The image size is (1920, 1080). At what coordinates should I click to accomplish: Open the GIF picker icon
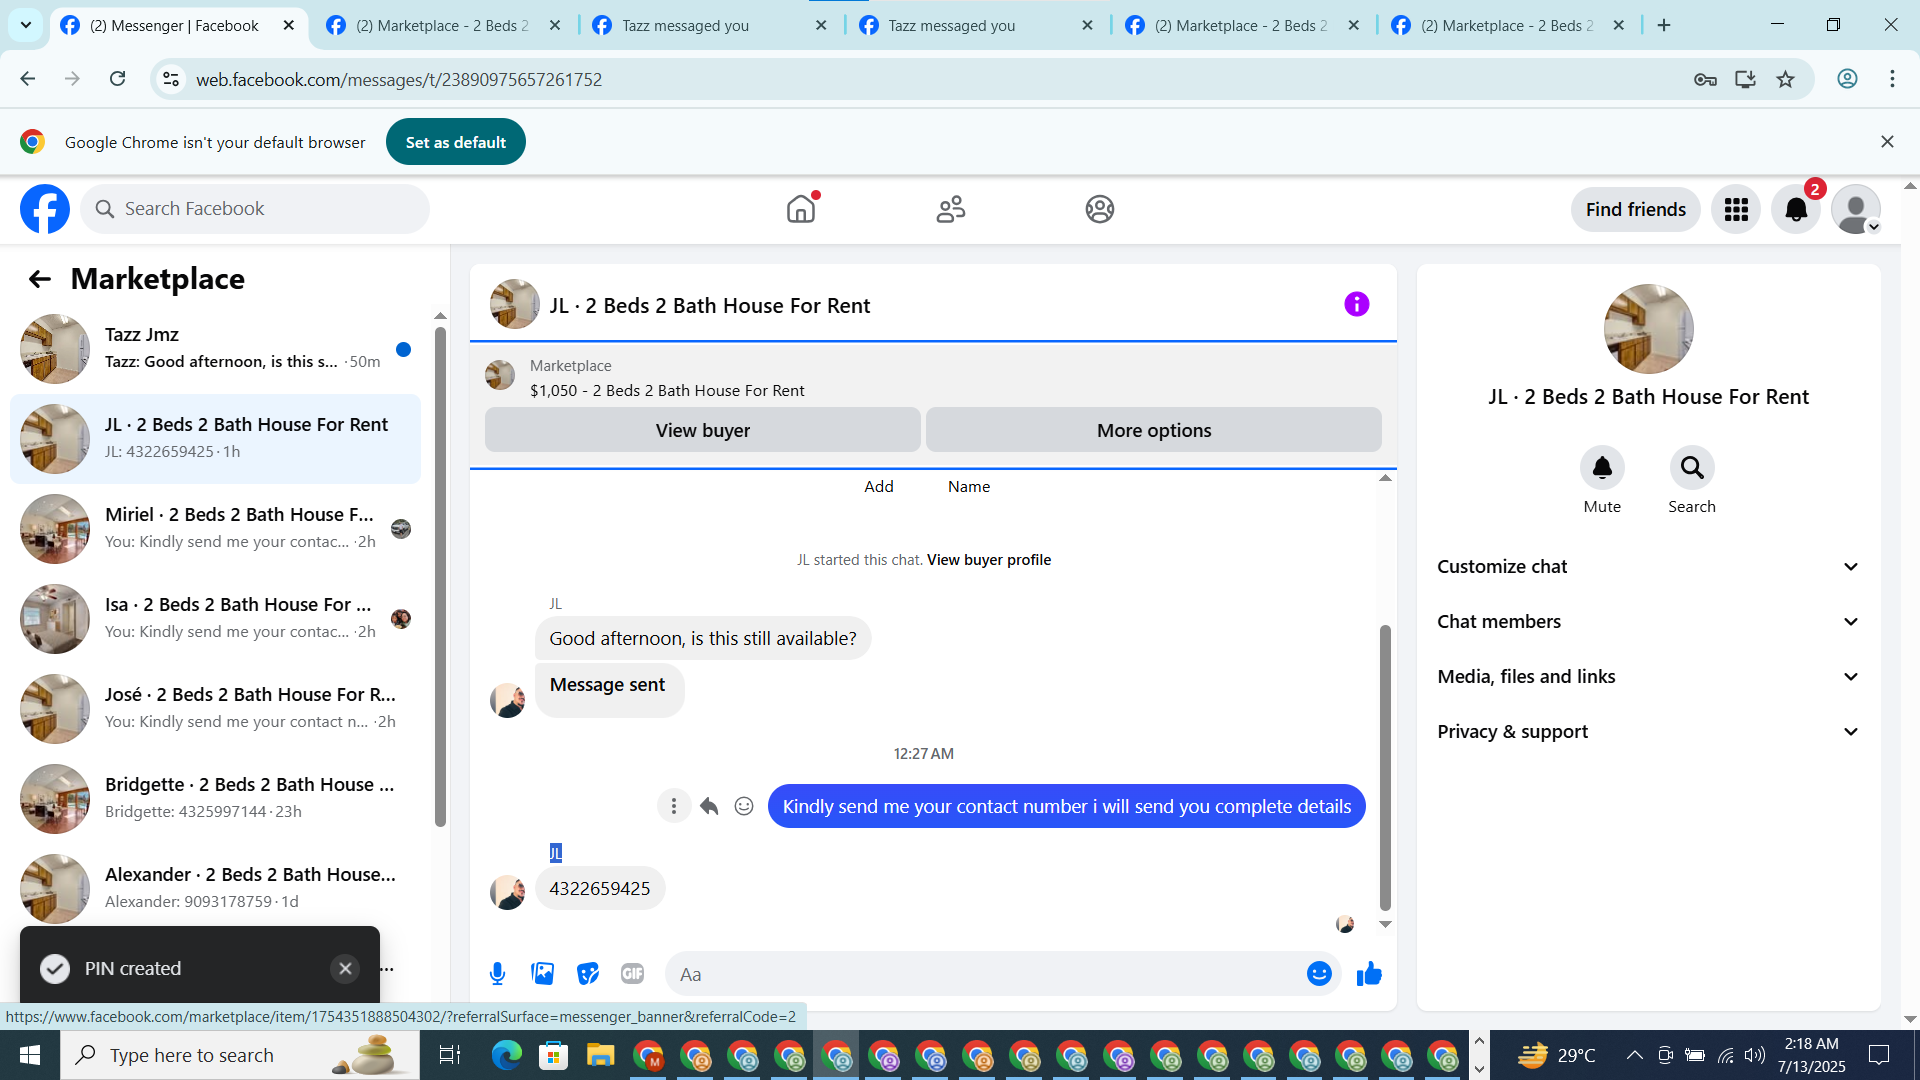(632, 974)
